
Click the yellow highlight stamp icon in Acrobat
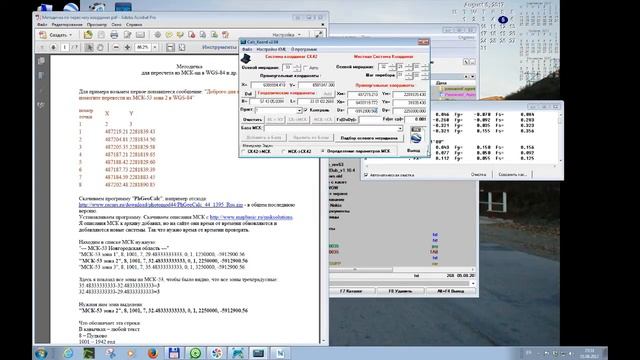click(x=180, y=35)
